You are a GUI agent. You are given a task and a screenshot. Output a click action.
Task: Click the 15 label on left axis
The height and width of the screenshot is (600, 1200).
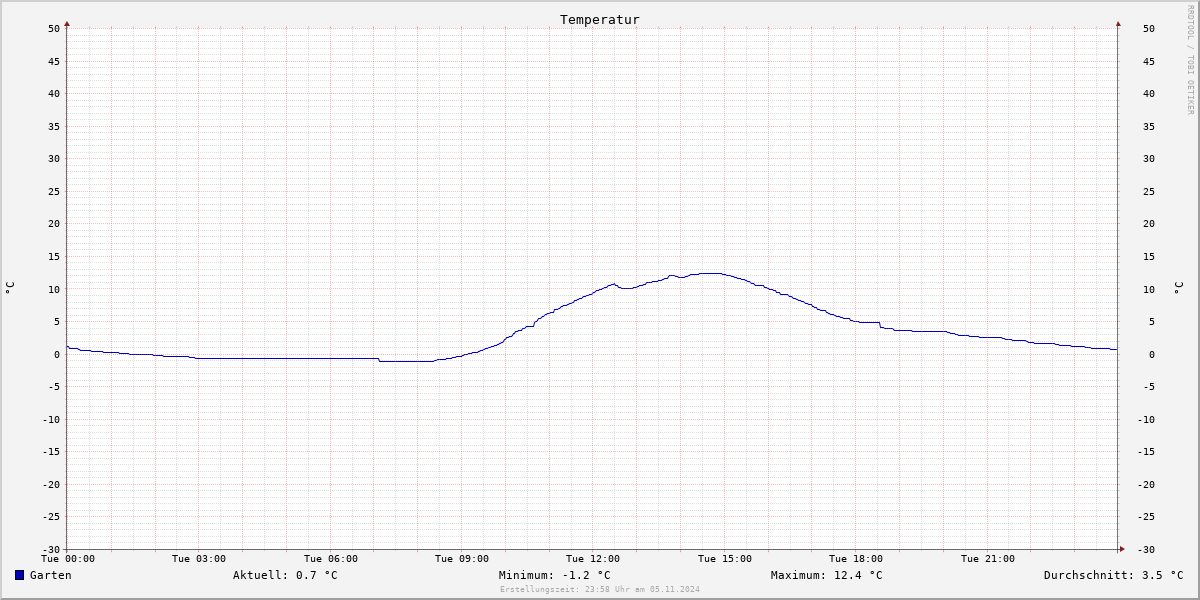tap(54, 256)
